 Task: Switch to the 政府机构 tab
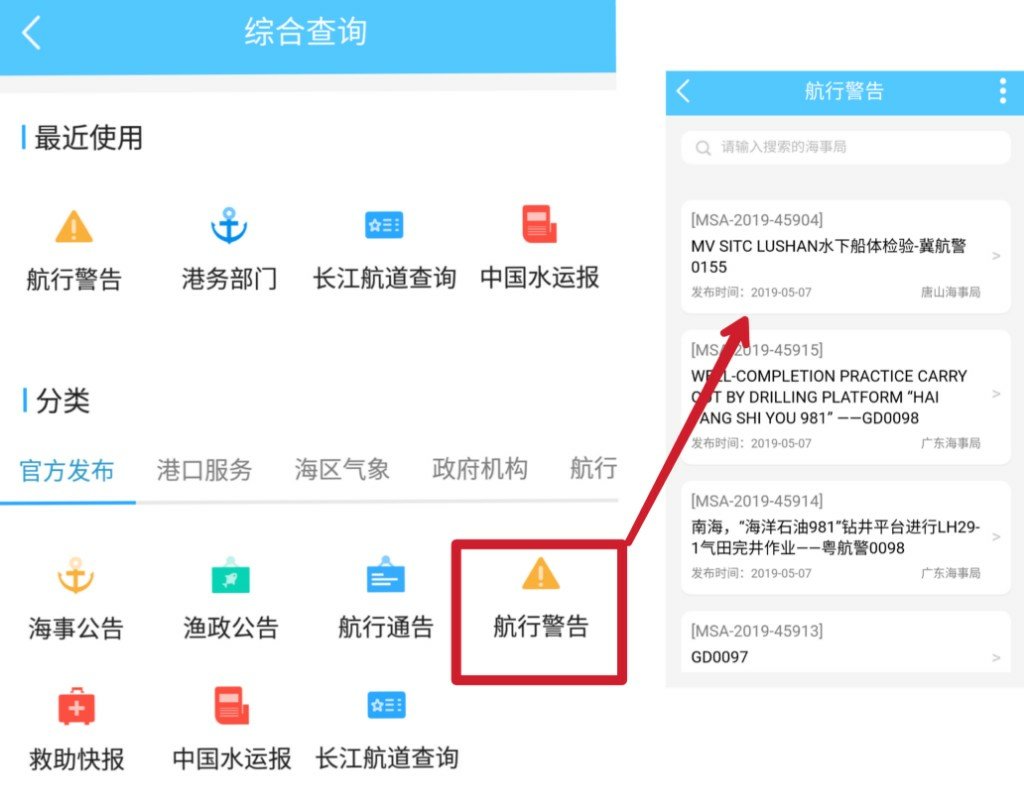click(x=477, y=469)
